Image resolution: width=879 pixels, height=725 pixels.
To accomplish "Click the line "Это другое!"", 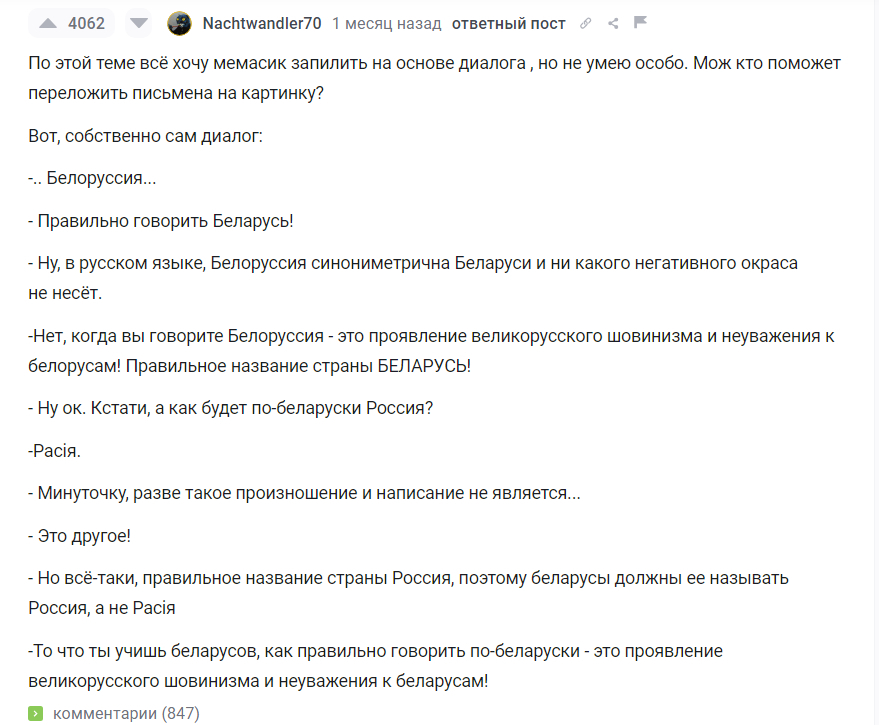I will coord(80,535).
